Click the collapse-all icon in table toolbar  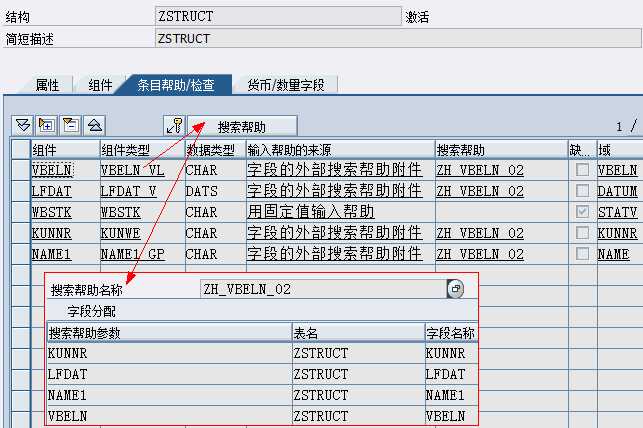(70, 125)
